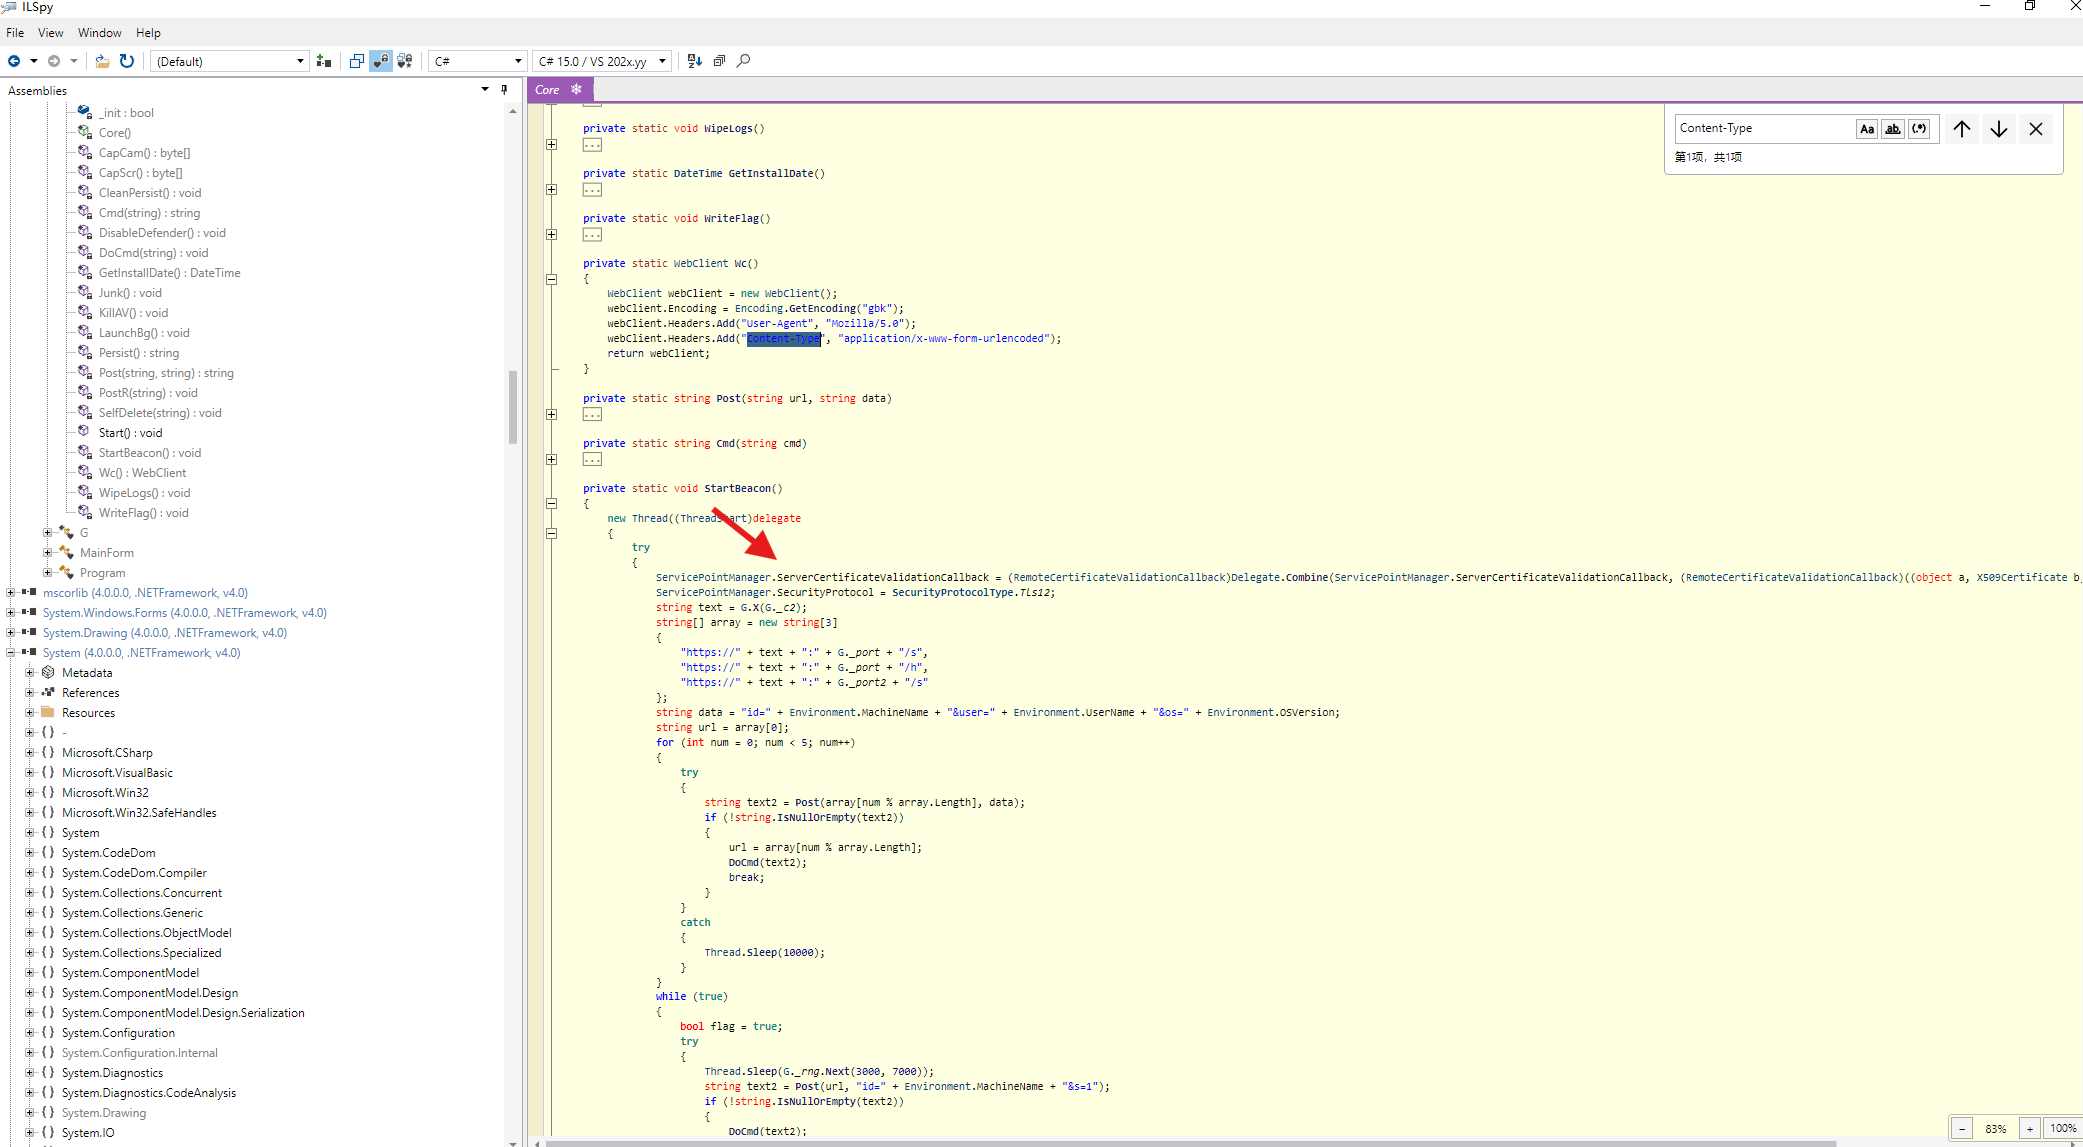Collapse the StartBeacon() code block

(551, 504)
